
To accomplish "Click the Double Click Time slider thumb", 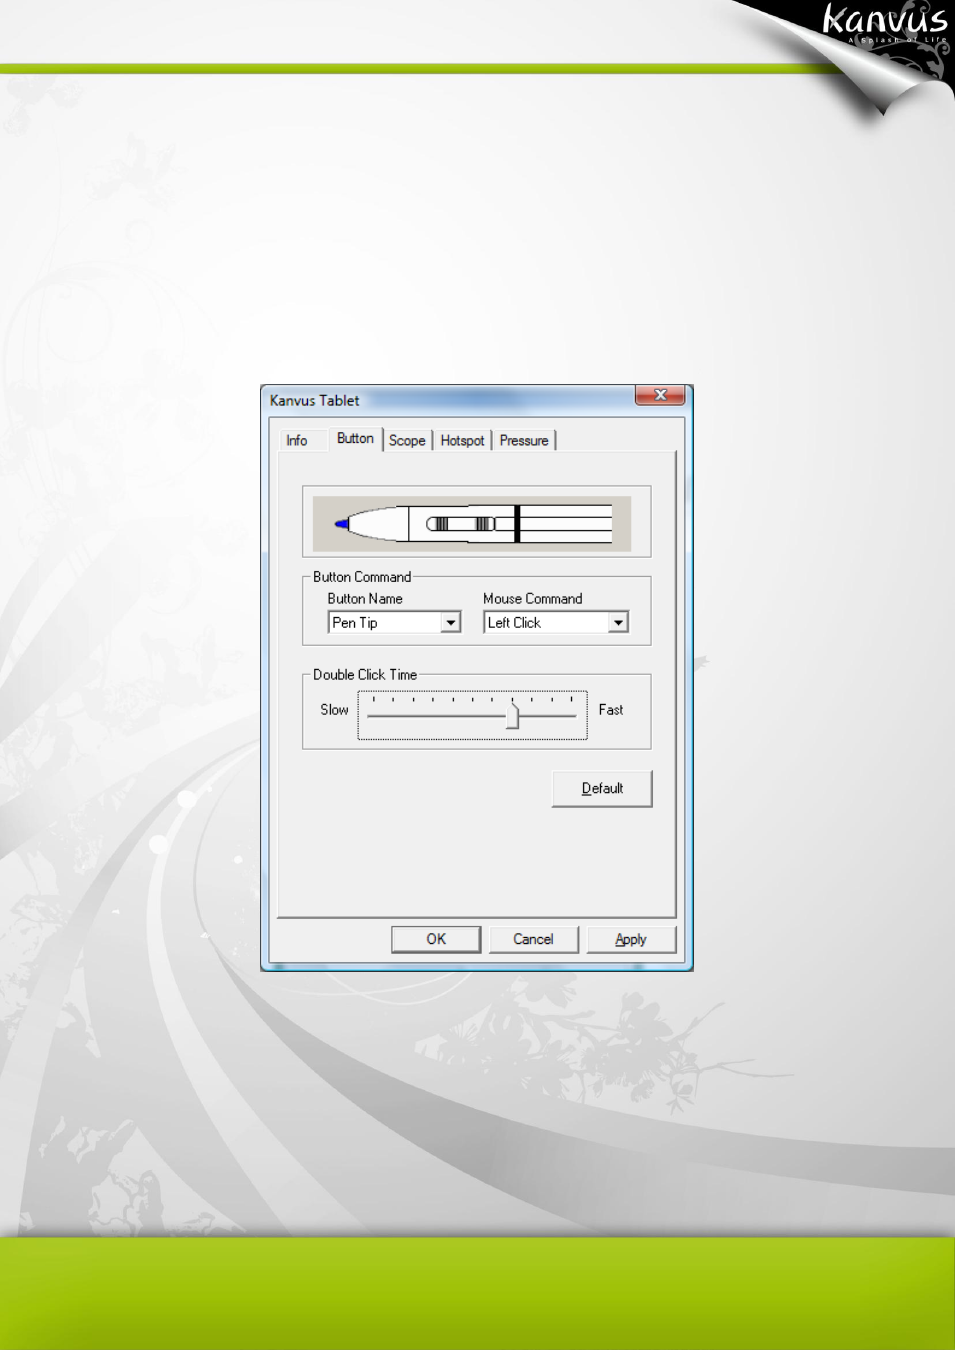I will coord(513,714).
